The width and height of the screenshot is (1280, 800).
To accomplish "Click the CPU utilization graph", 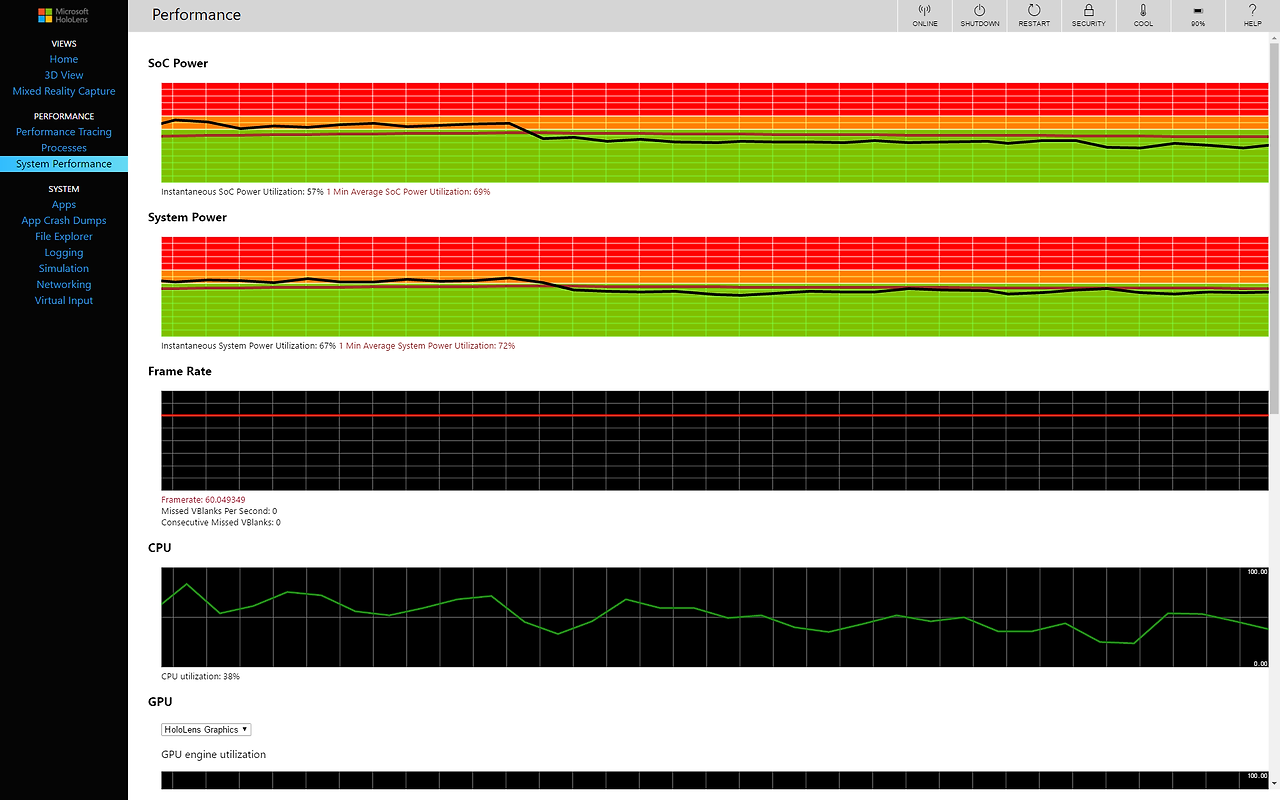I will 715,618.
